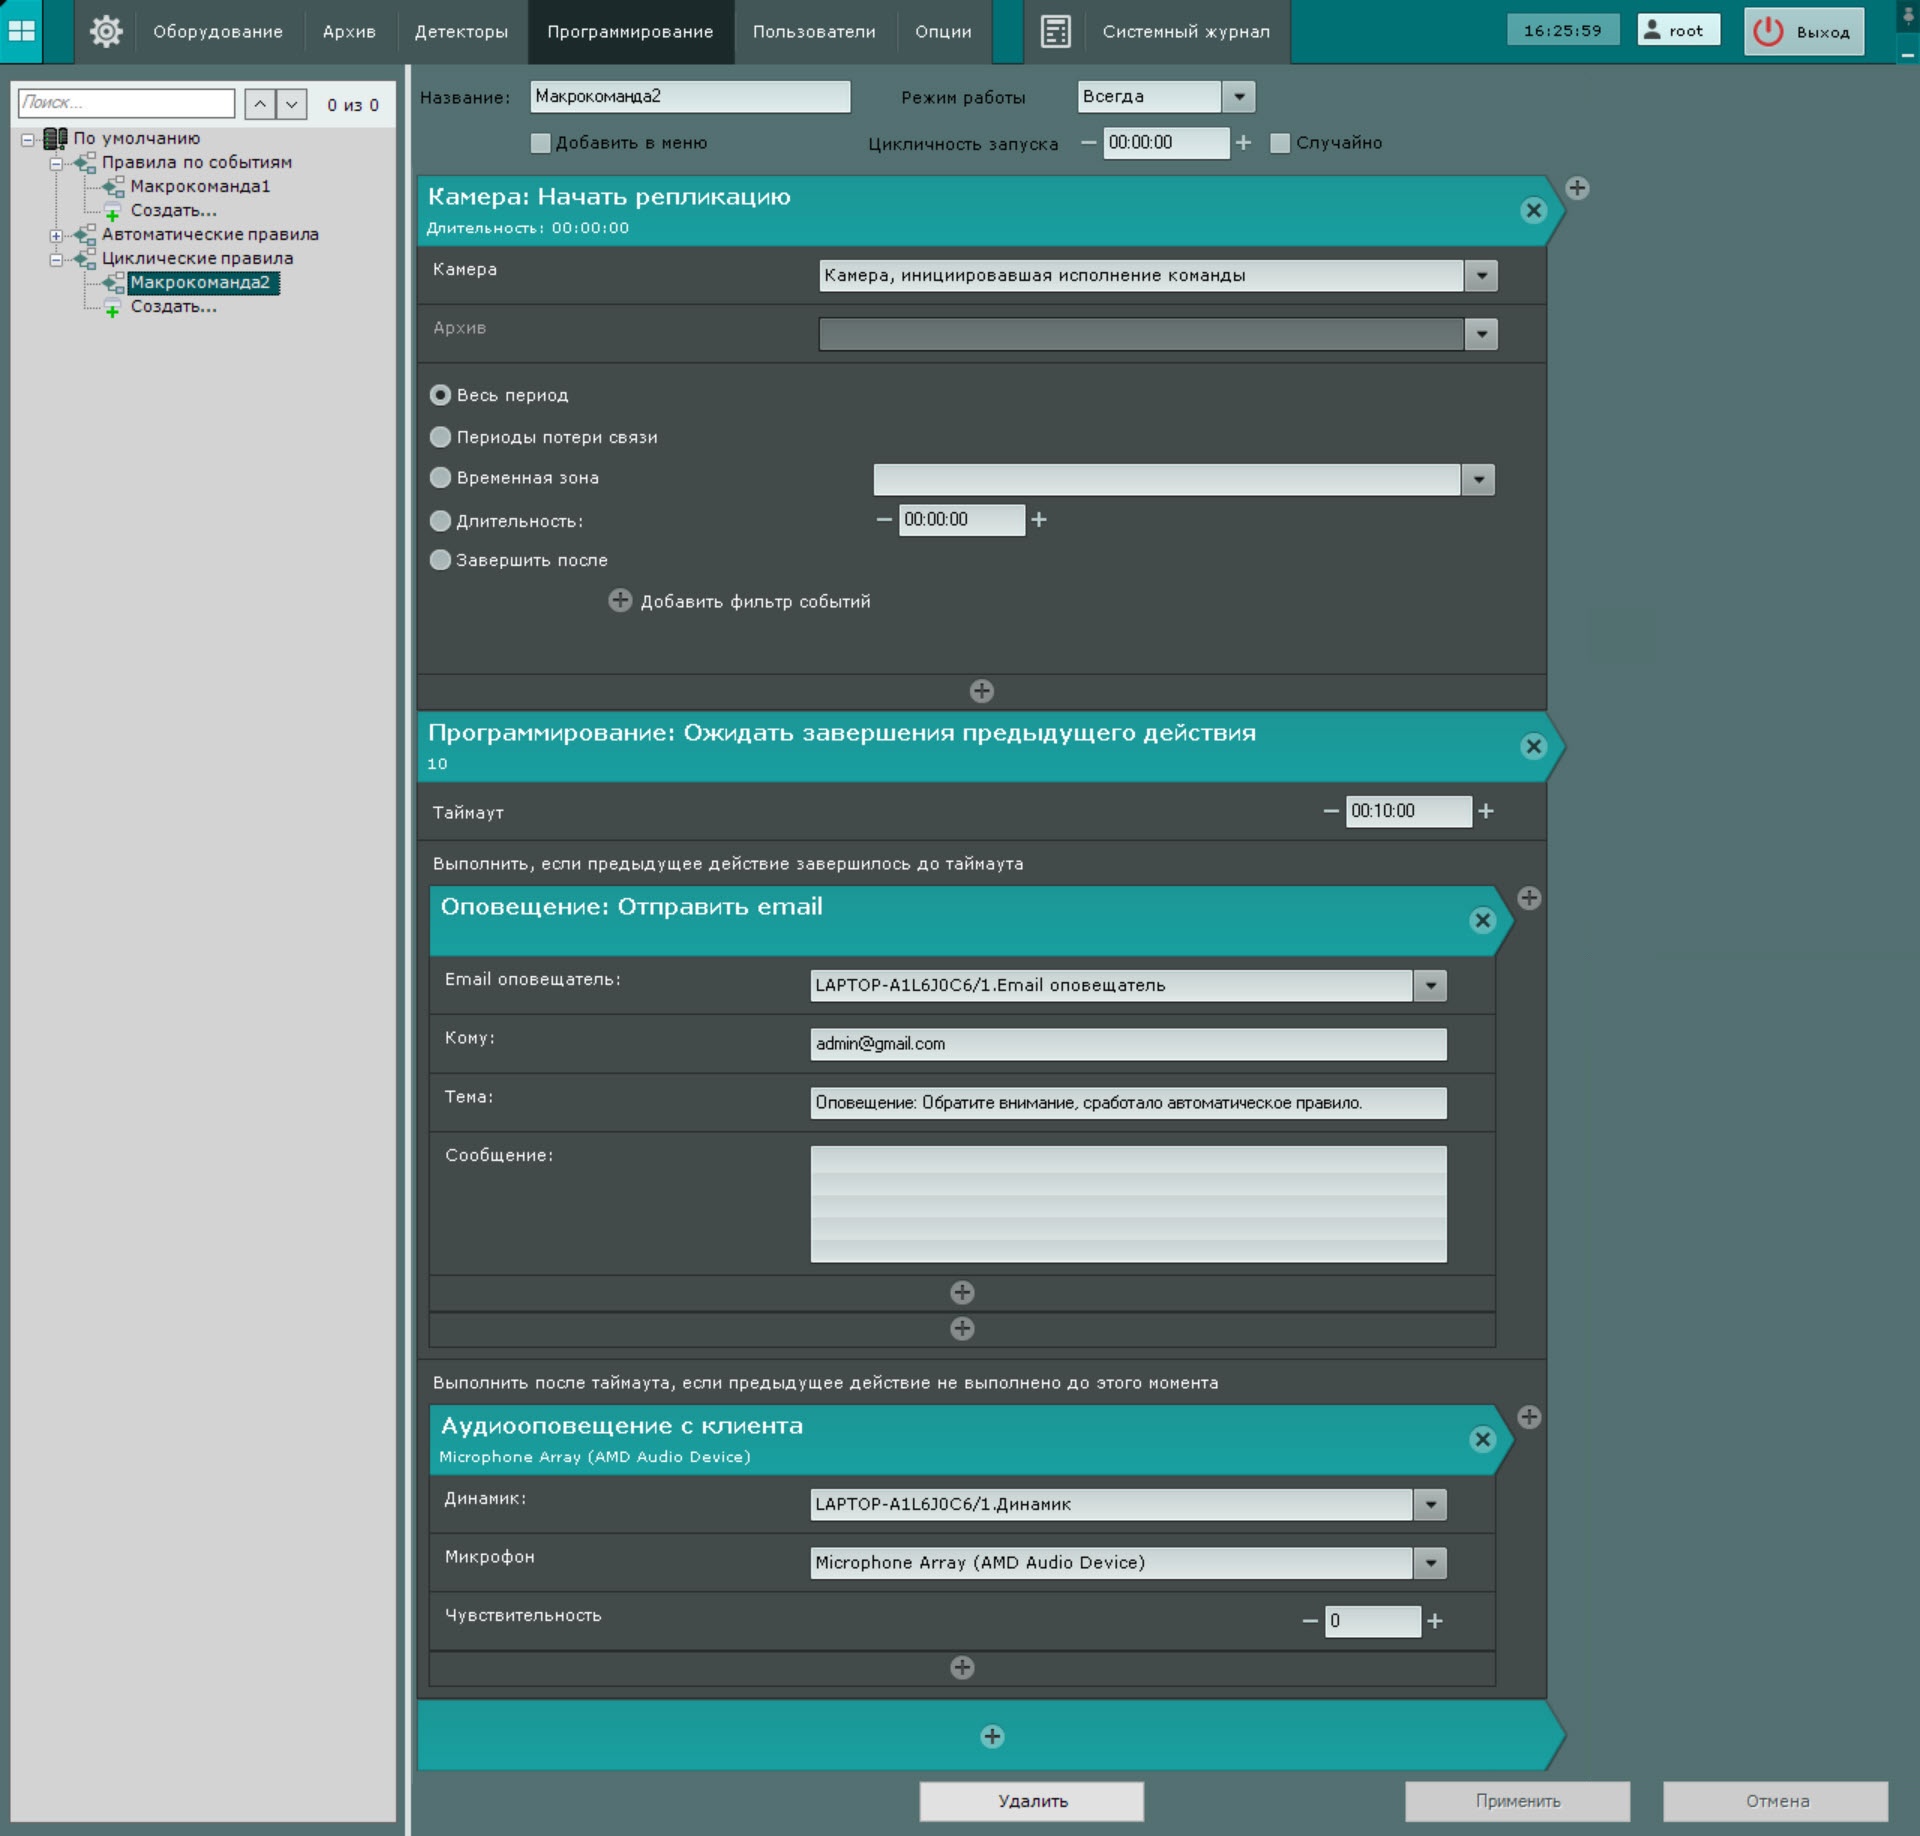Open the layouts grid icon top-left
This screenshot has height=1836, width=1920.
[21, 31]
